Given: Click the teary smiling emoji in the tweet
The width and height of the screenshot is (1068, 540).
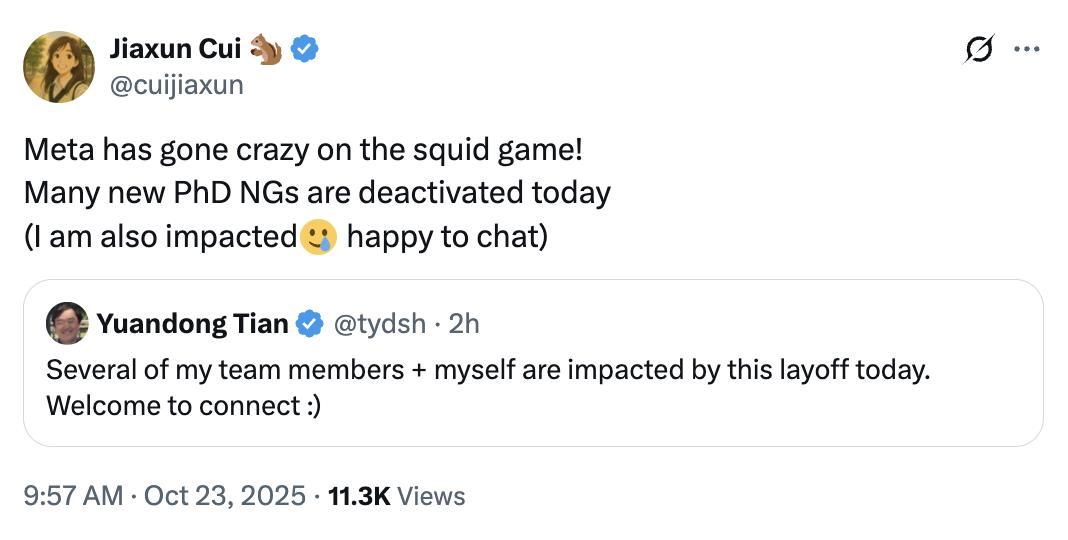Looking at the screenshot, I should pos(316,237).
